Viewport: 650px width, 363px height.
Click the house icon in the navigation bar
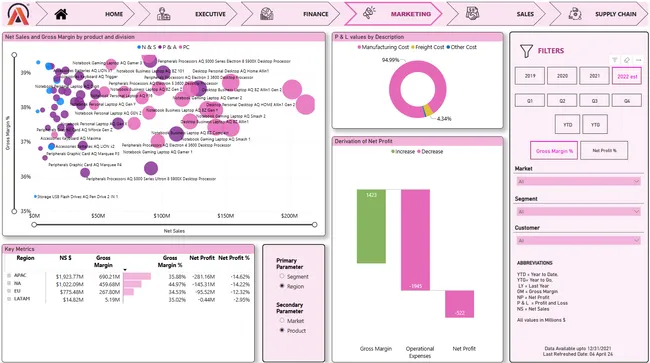click(61, 14)
